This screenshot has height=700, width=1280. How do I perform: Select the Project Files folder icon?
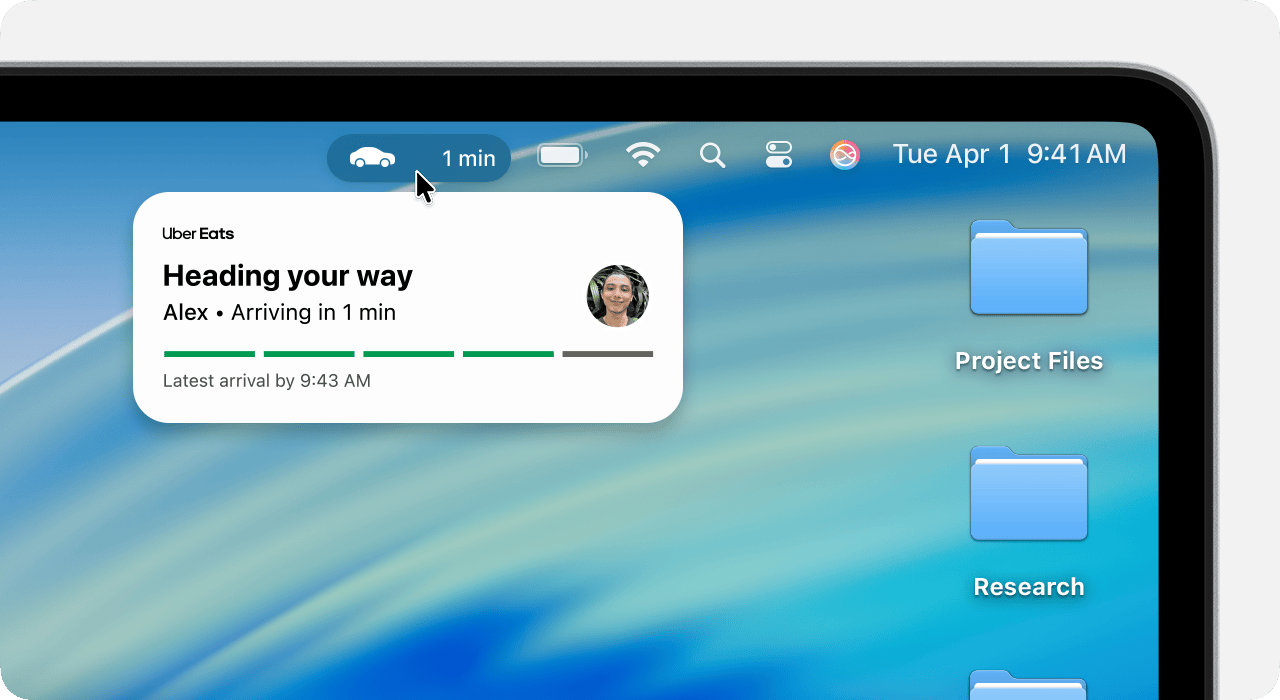1029,267
